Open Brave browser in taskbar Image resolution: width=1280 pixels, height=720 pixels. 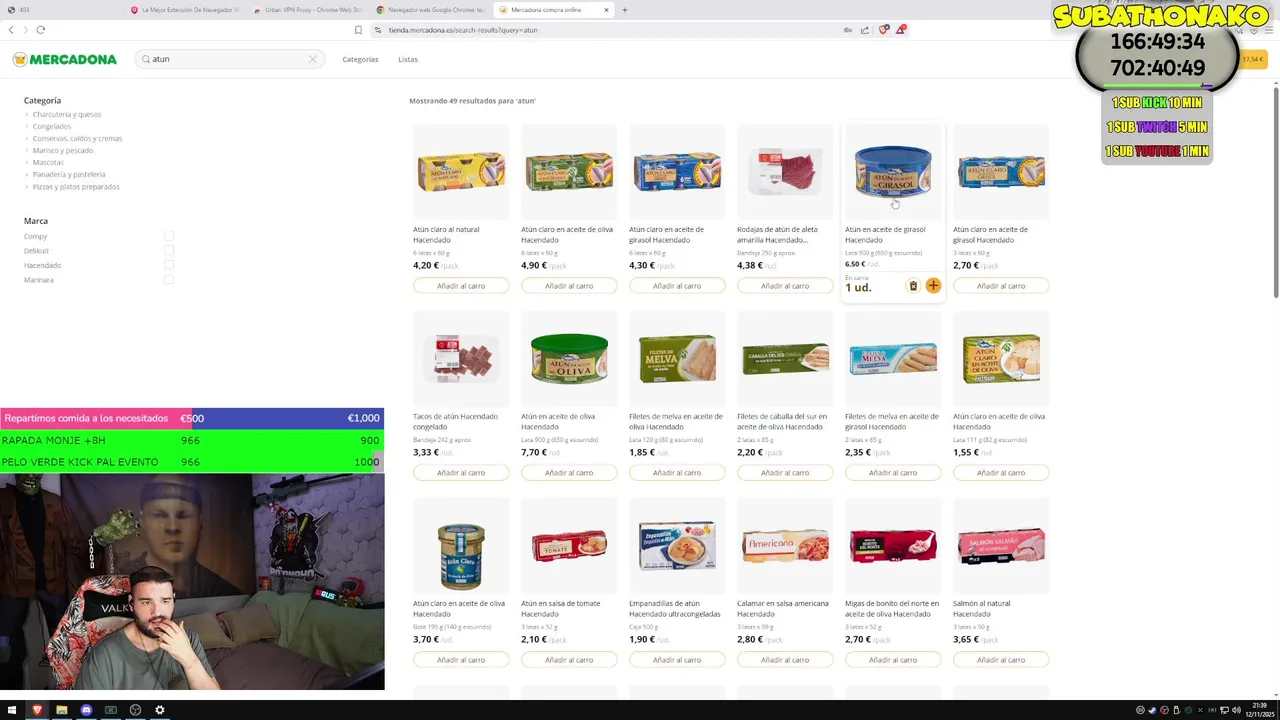pos(37,710)
